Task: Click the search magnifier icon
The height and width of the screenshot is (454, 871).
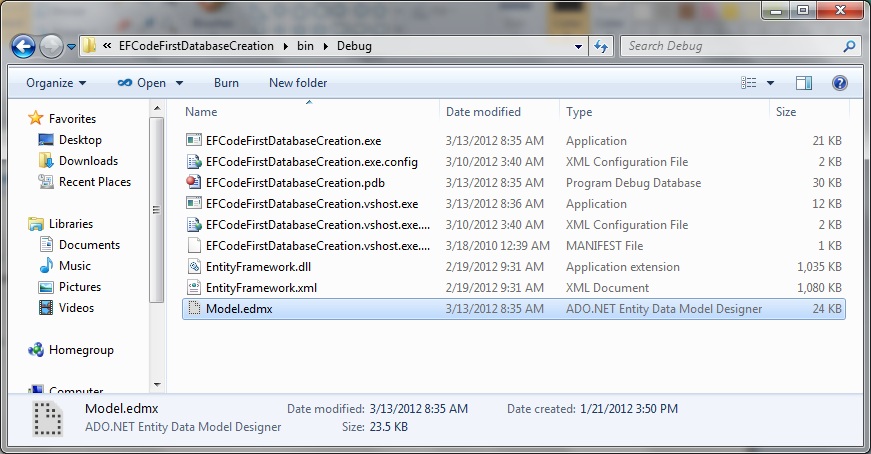Action: (849, 47)
